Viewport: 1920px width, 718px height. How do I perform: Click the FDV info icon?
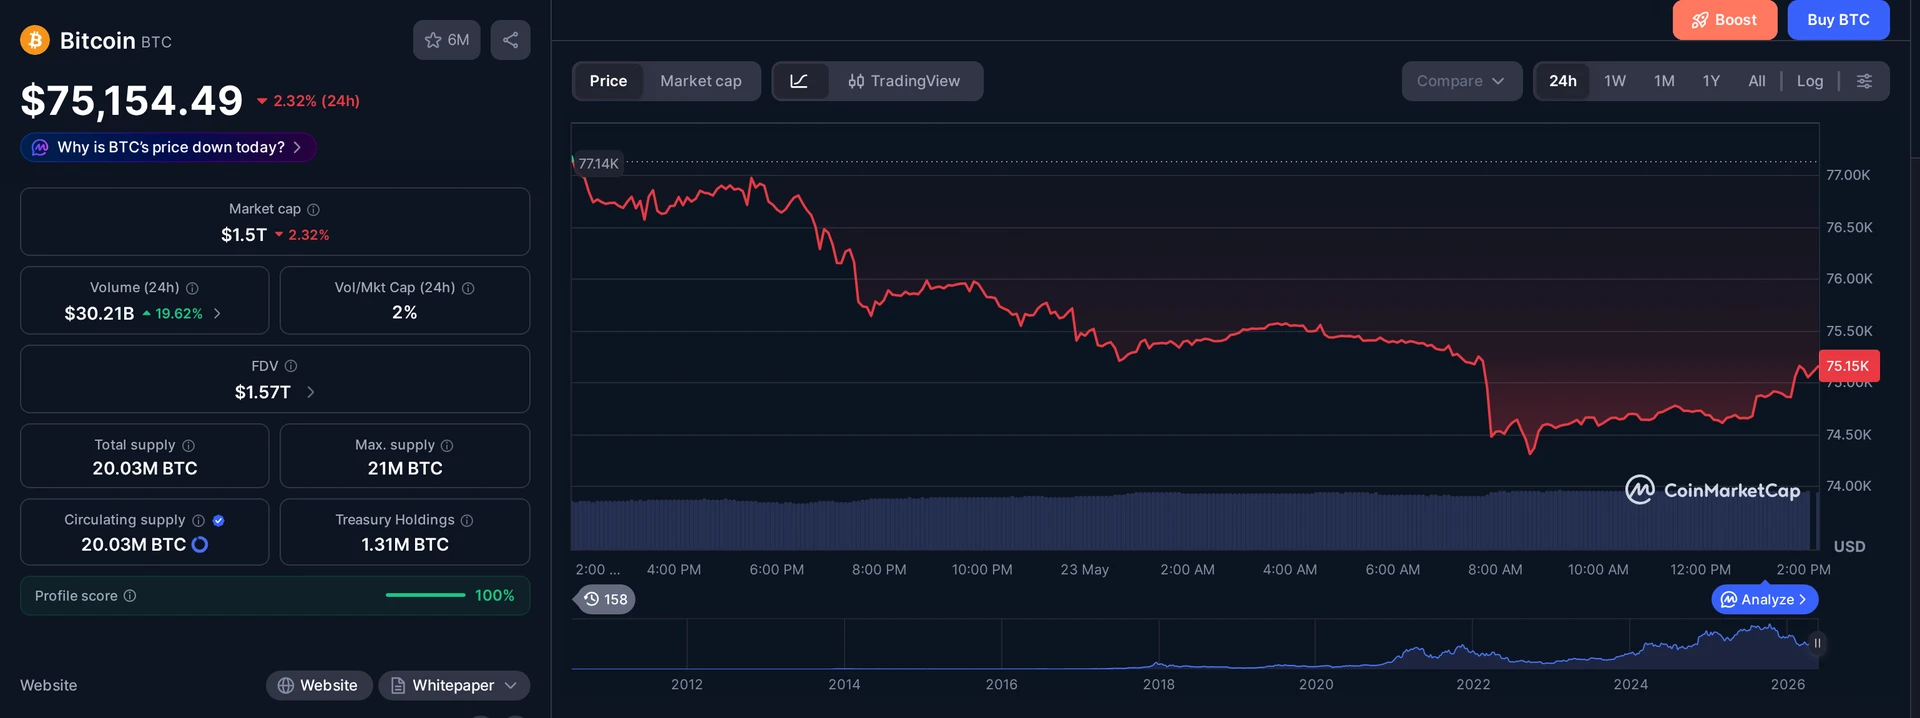coord(291,366)
